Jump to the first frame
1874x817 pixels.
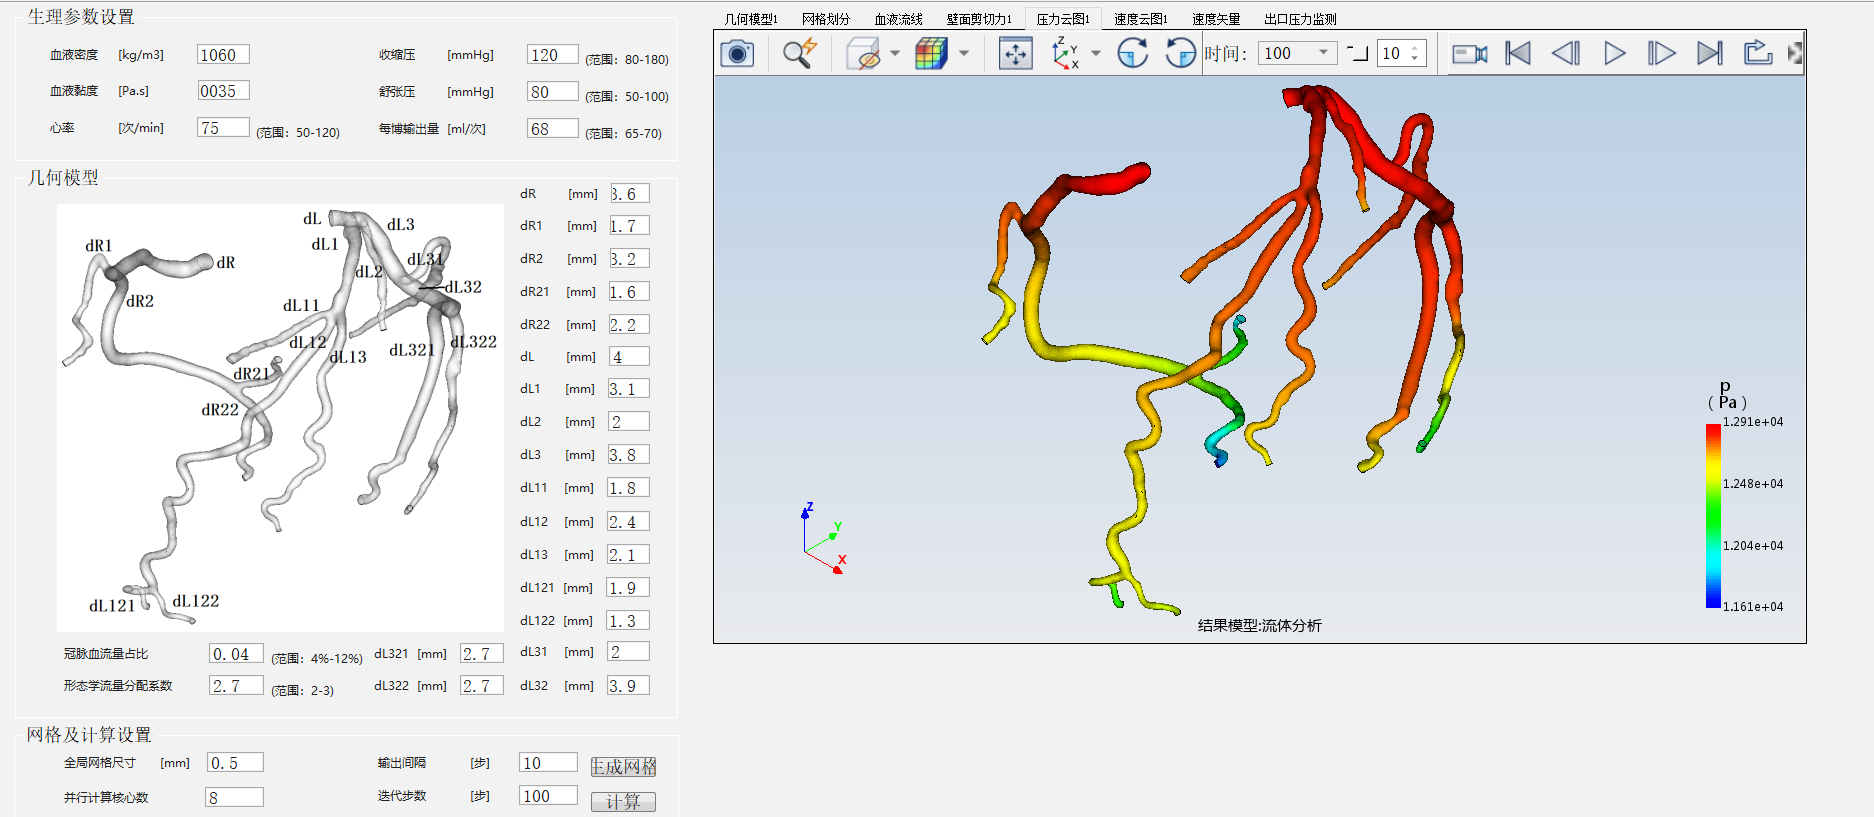pyautogui.click(x=1518, y=53)
